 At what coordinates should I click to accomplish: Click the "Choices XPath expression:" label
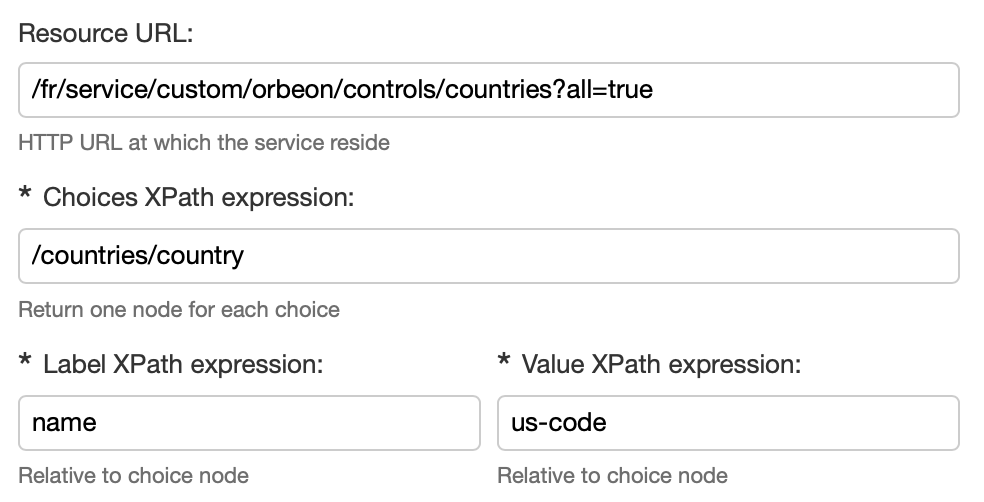point(199,197)
